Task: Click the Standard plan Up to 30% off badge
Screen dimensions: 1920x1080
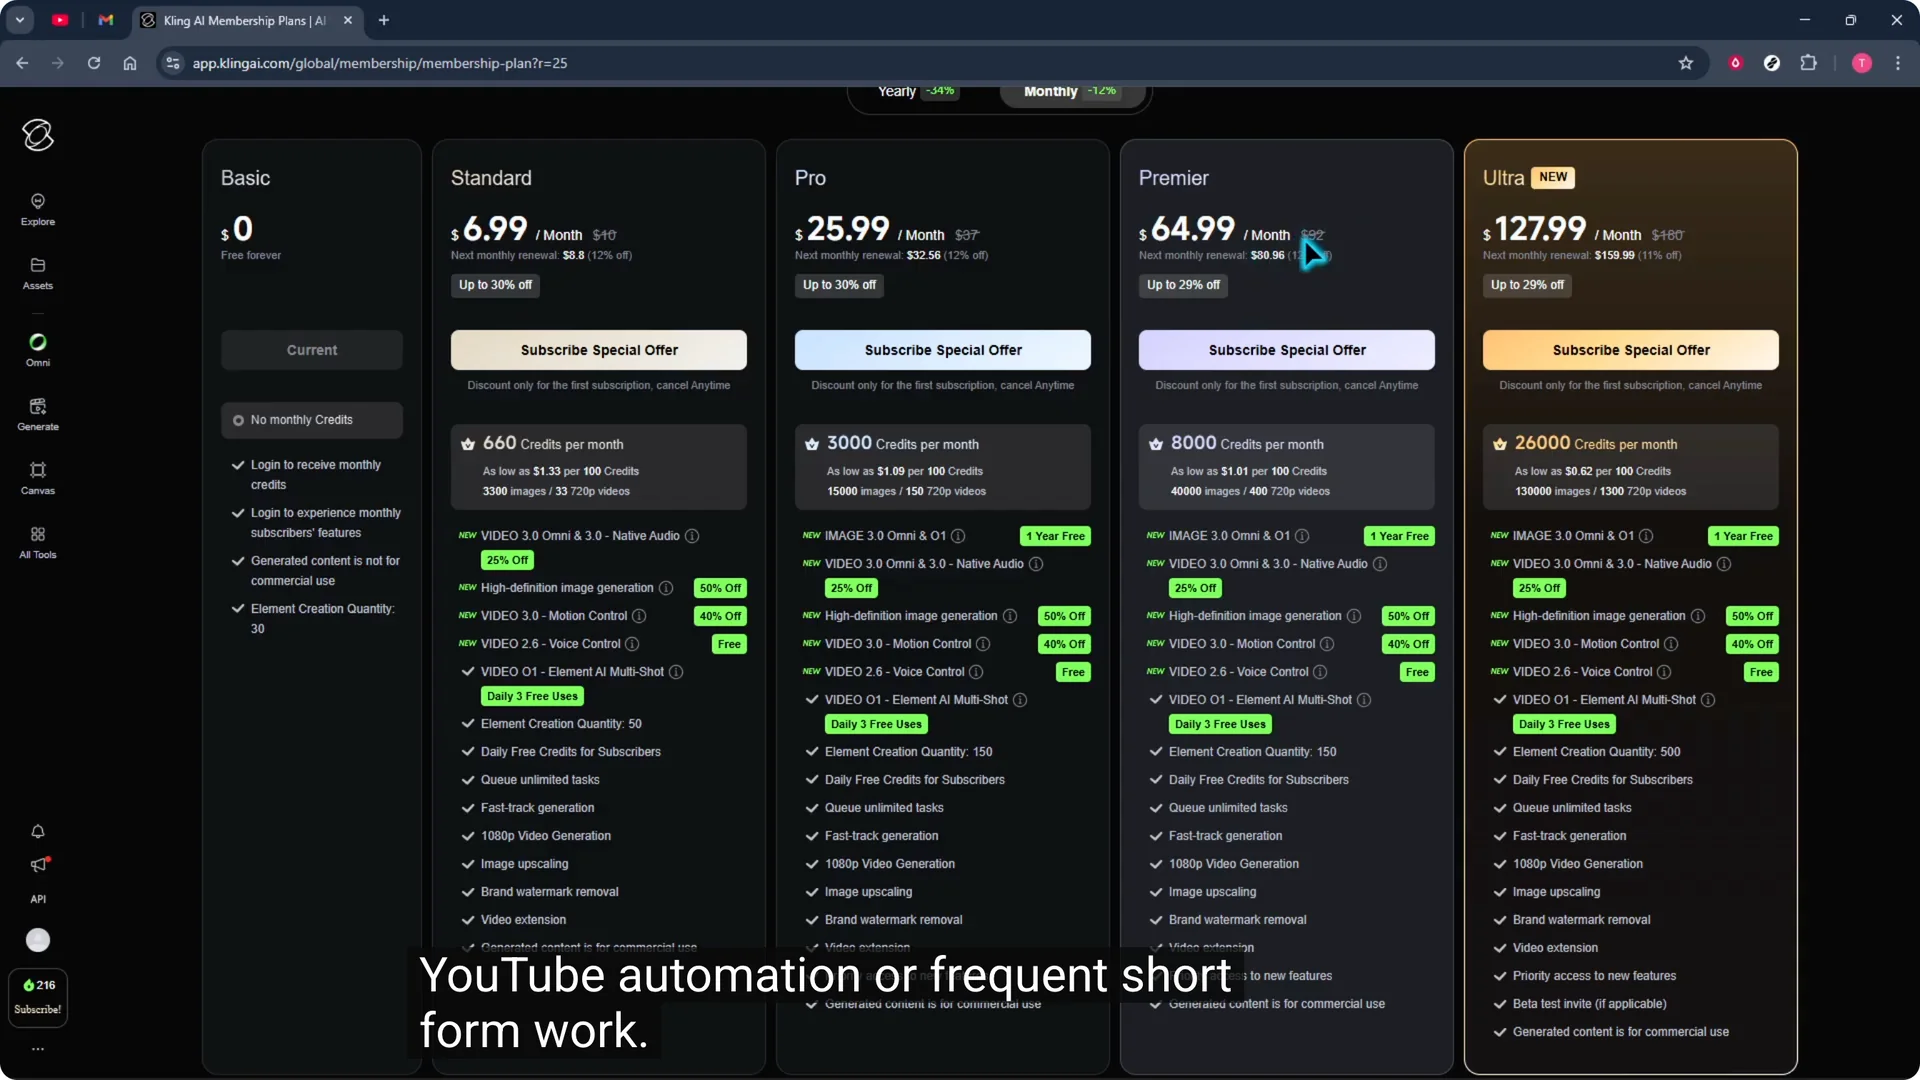Action: (x=496, y=285)
